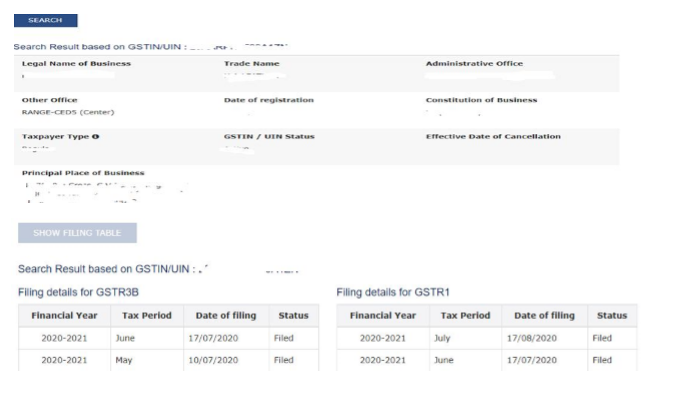The height and width of the screenshot is (409, 687).
Task: Click the 17/08/2020 filing date in GSTR1
Action: tap(532, 338)
